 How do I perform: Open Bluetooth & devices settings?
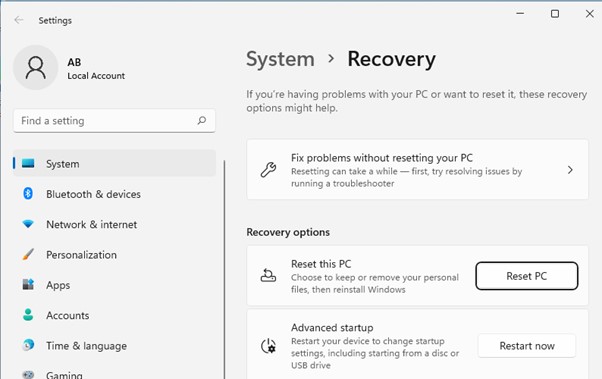[114, 194]
